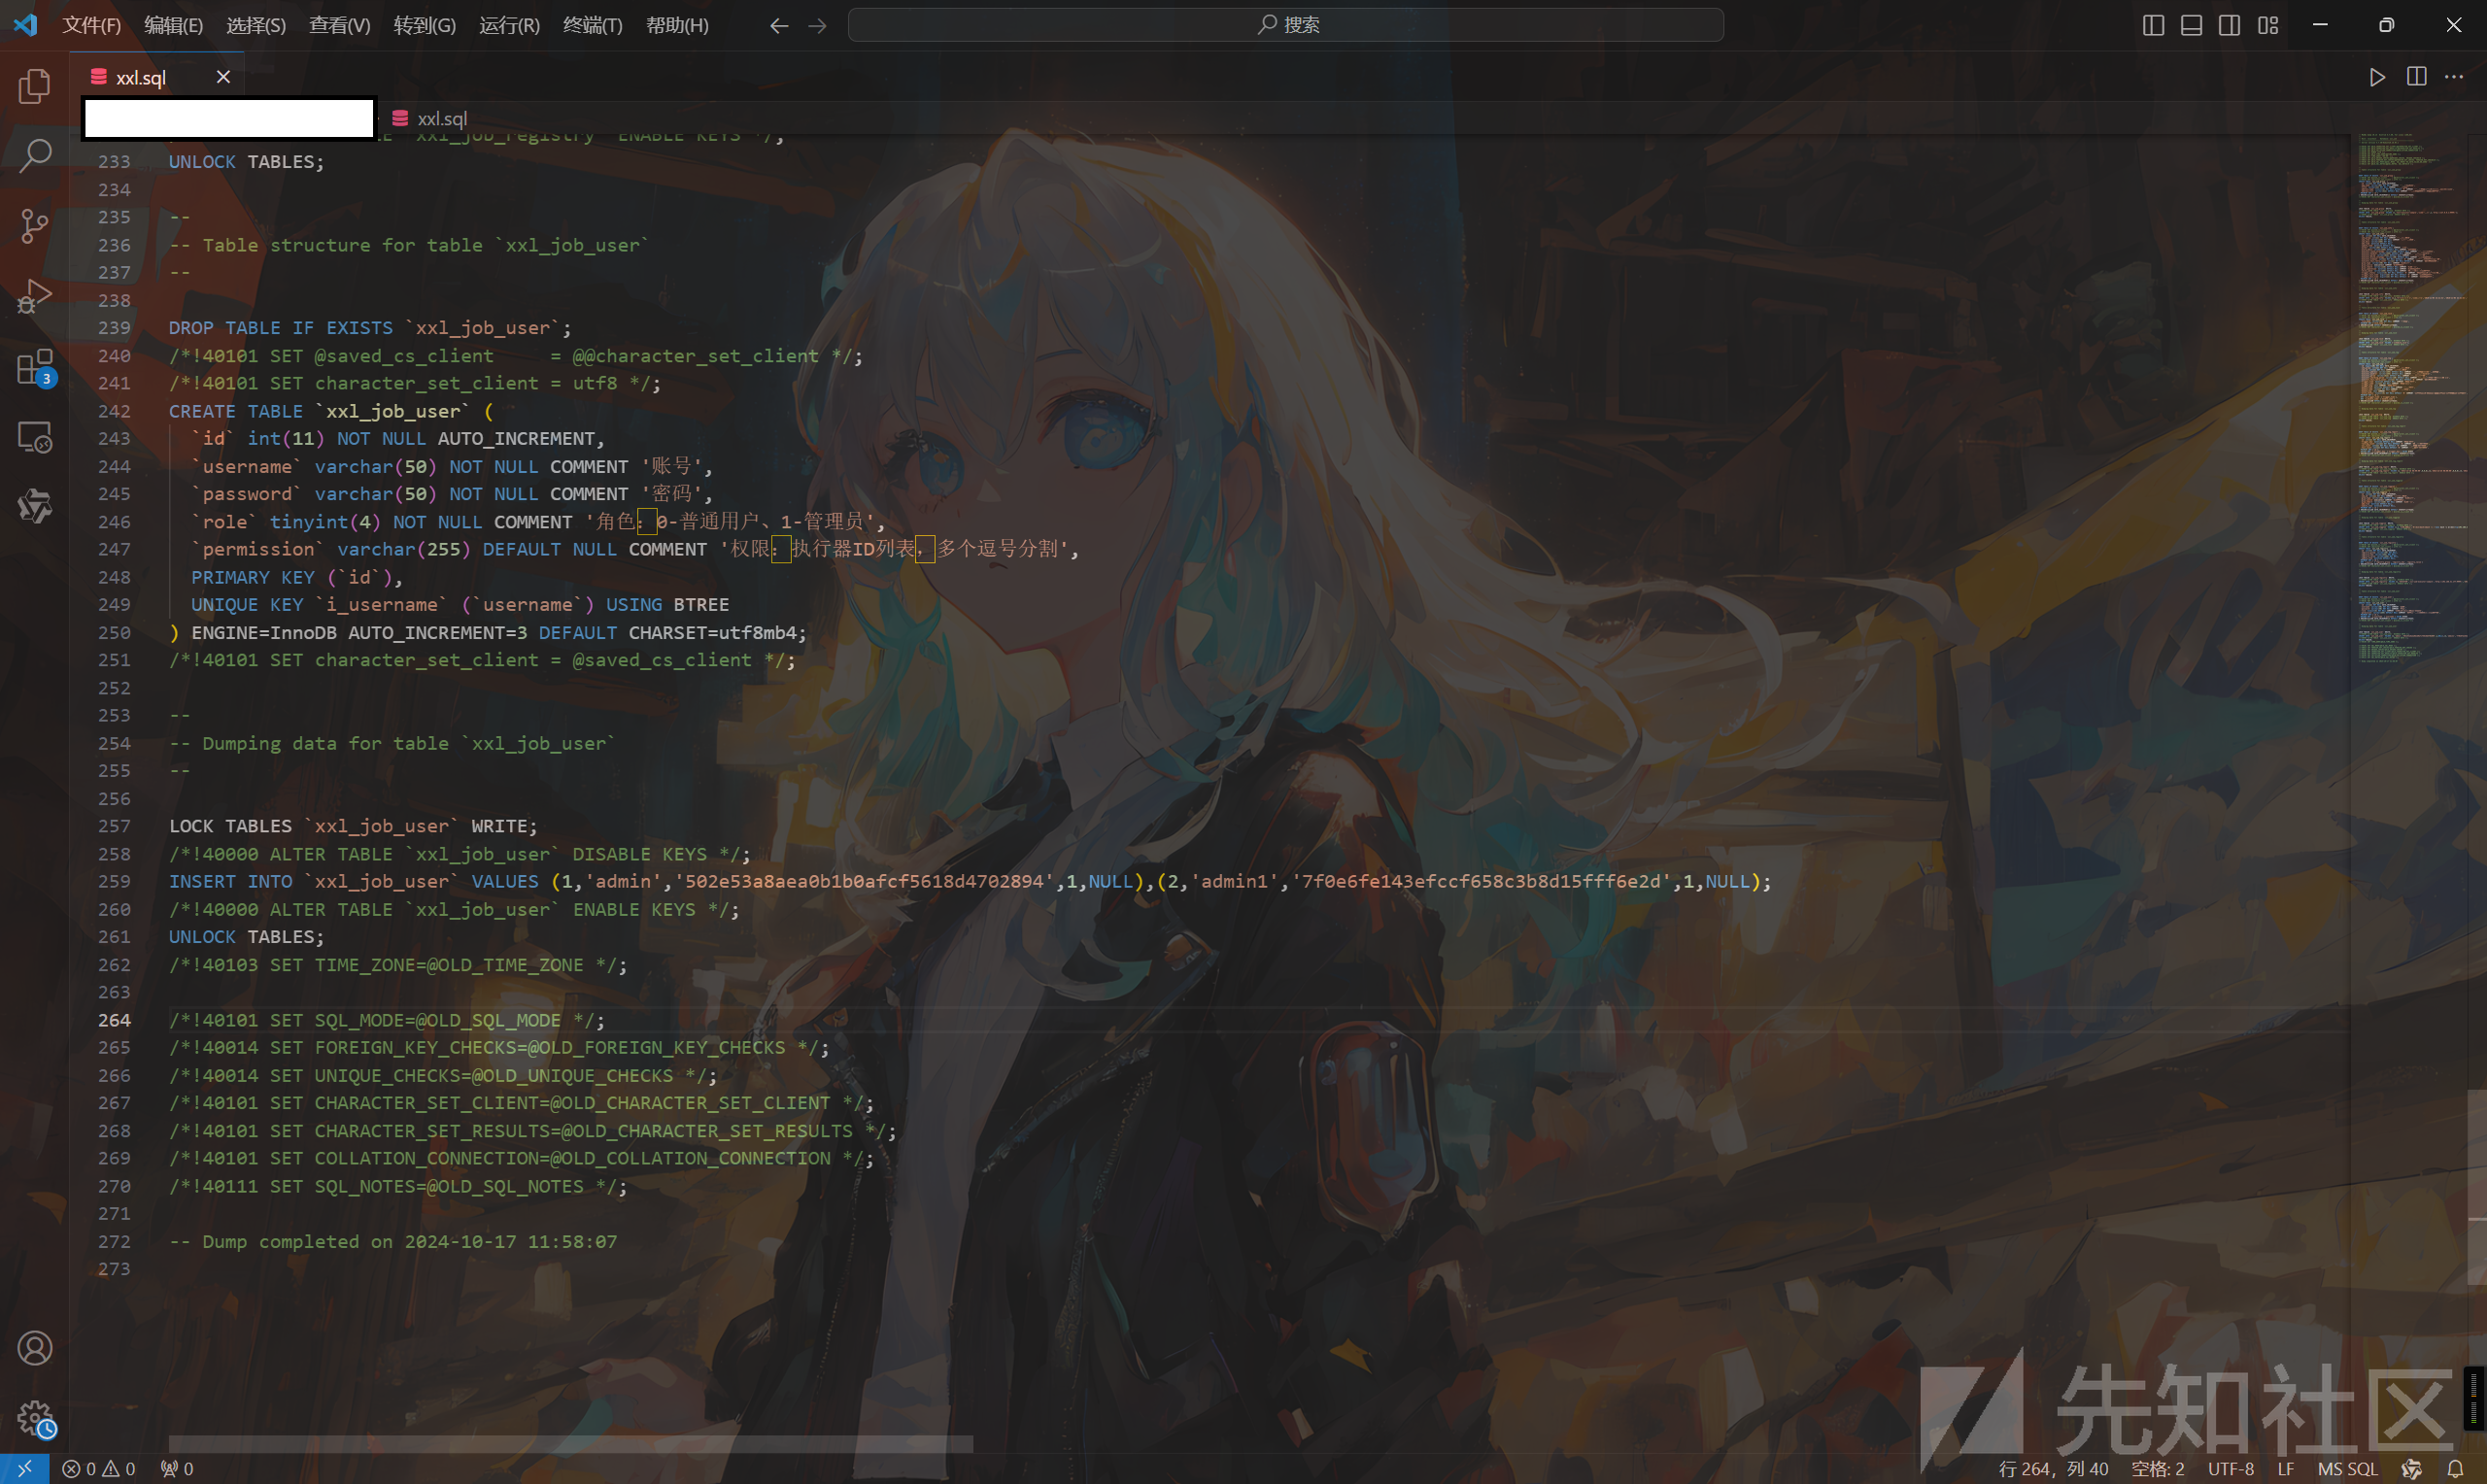Go back in navigation history
Screen dimensions: 2487x1484
779,25
